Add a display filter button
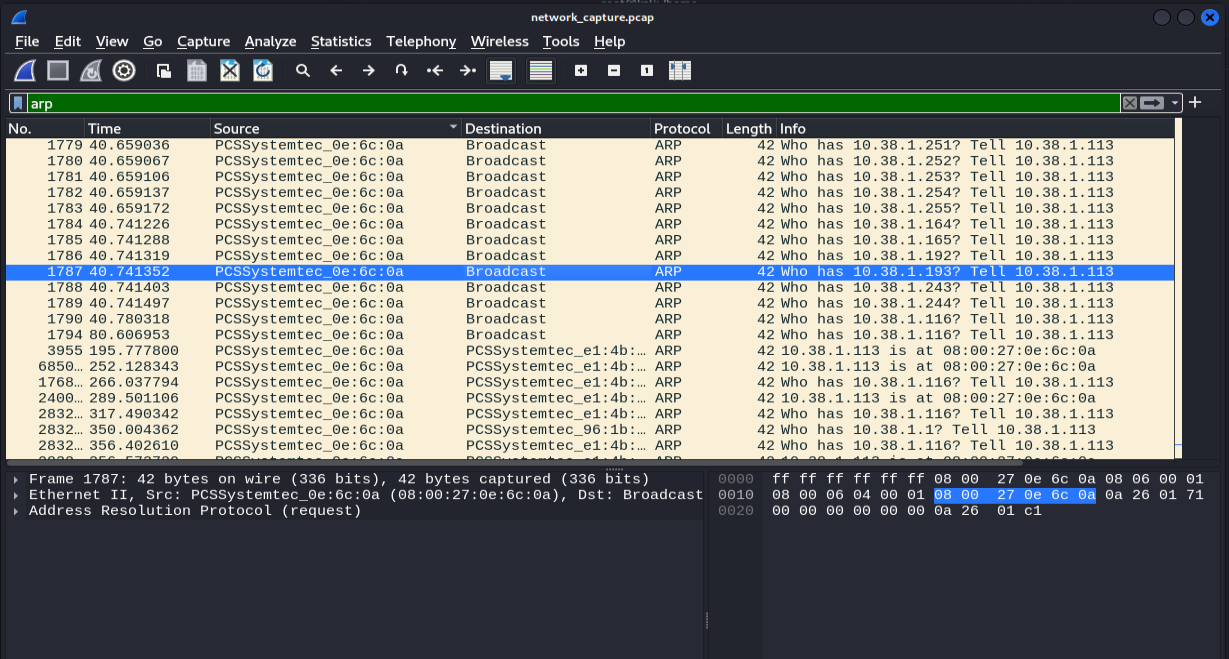Image resolution: width=1229 pixels, height=659 pixels. (x=1194, y=103)
